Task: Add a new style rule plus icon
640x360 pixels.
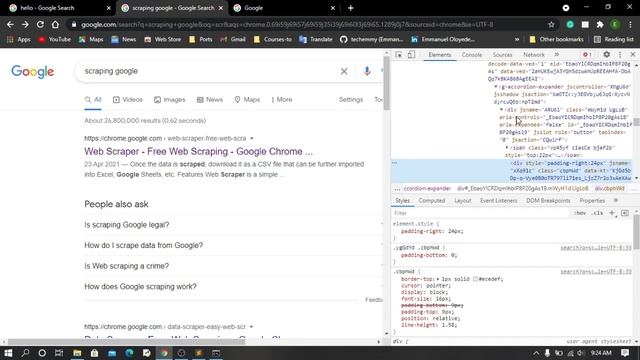Action: 612,213
